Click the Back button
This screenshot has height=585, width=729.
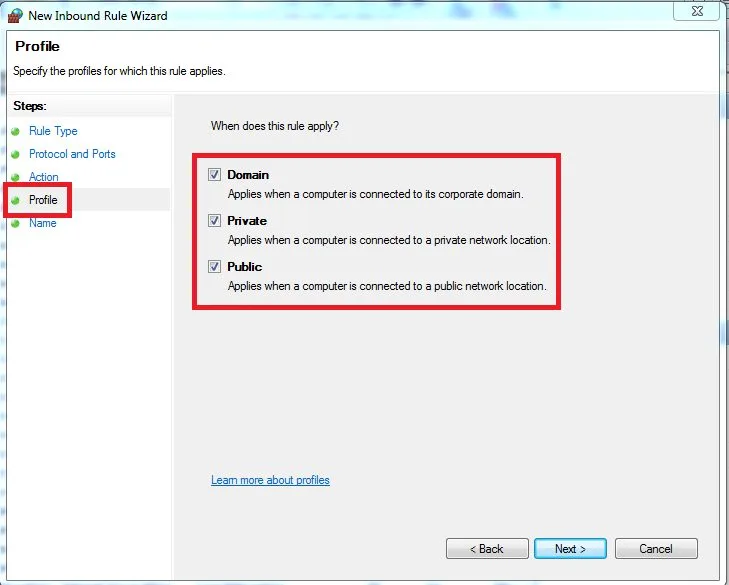[487, 549]
